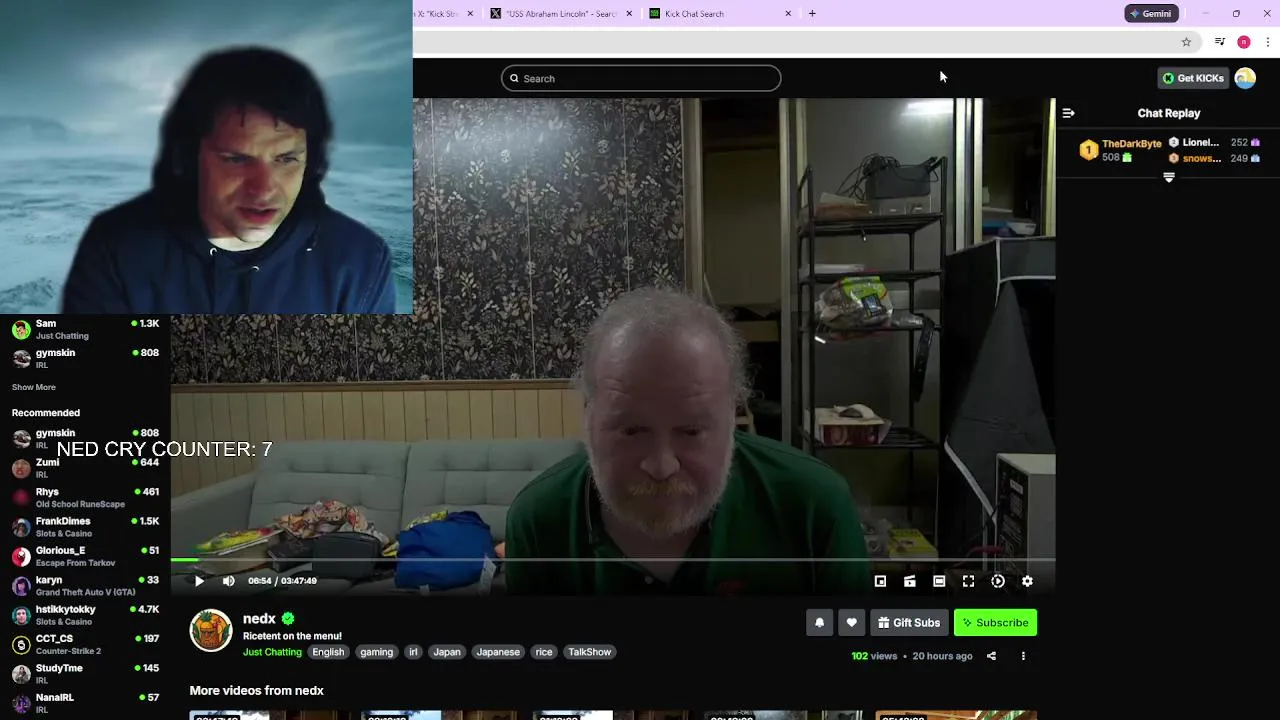Enable theater mode in the player
1280x720 pixels.
pos(939,581)
